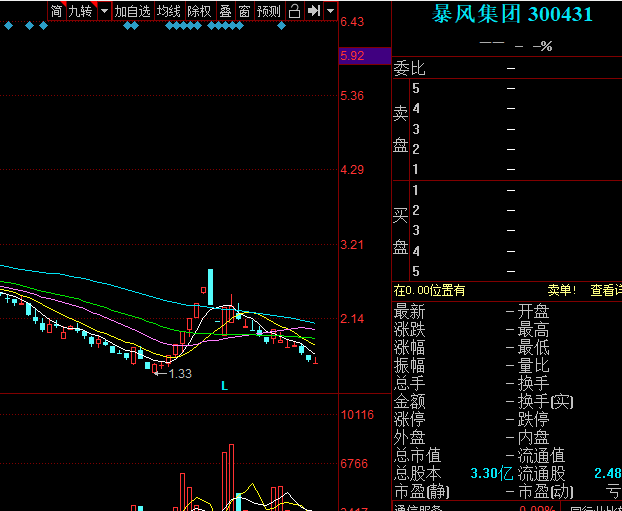Click the 简 simplified view button
This screenshot has width=622, height=511.
coord(57,11)
